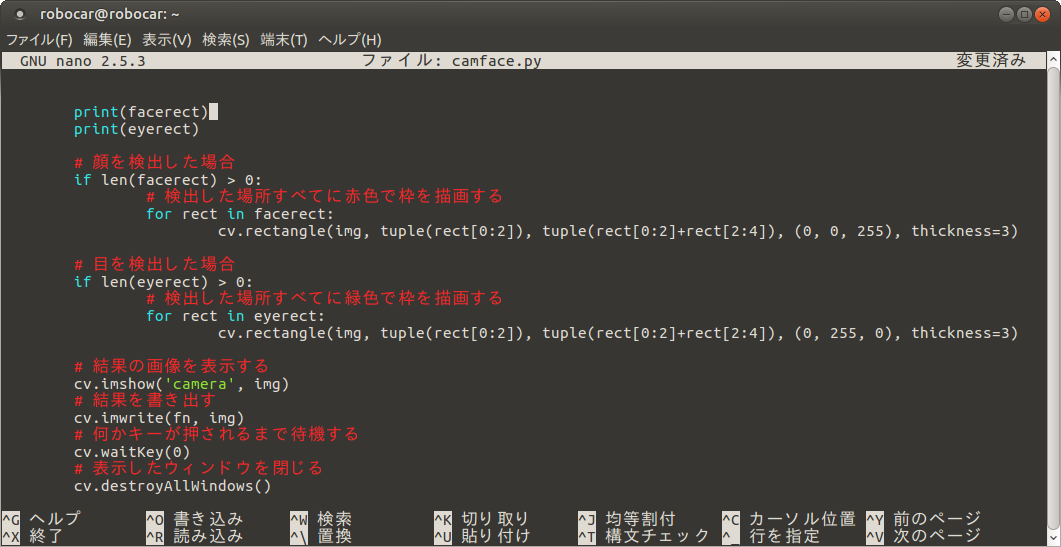
Task: Click the red color tuple (0, 0, 255)
Action: 844,231
